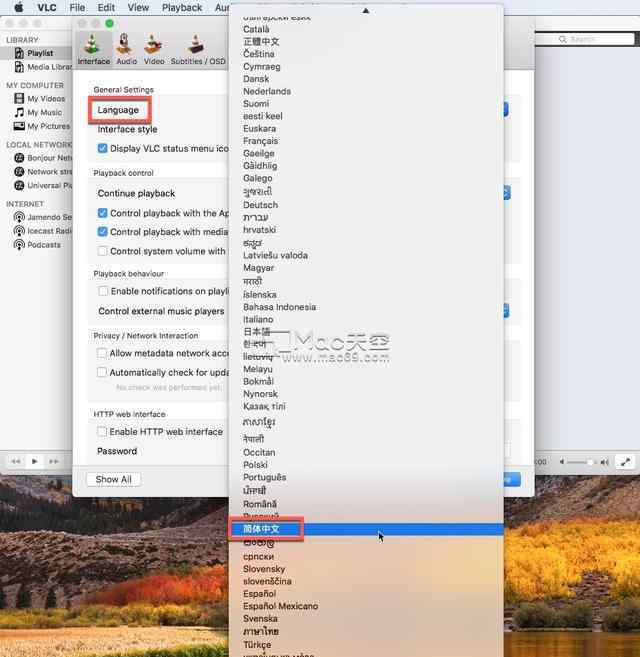Open Podcasts in the sidebar
The image size is (640, 657).
point(38,245)
